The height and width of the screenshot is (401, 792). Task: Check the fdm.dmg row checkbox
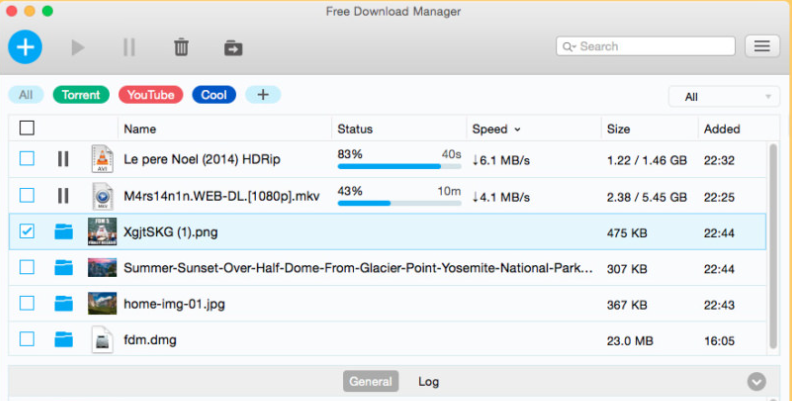(27, 339)
